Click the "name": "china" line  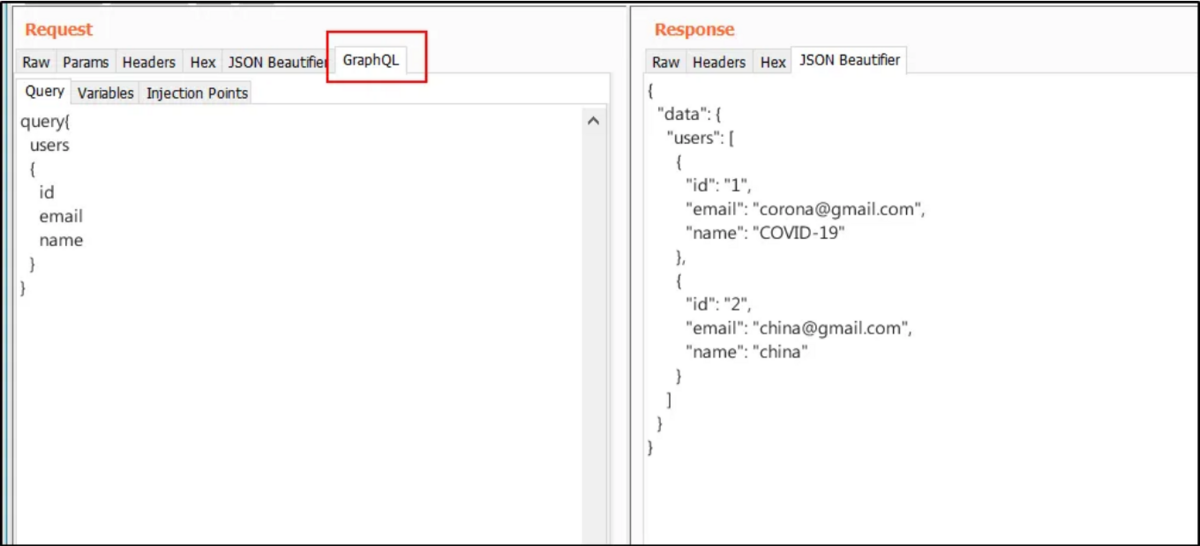[x=746, y=352]
